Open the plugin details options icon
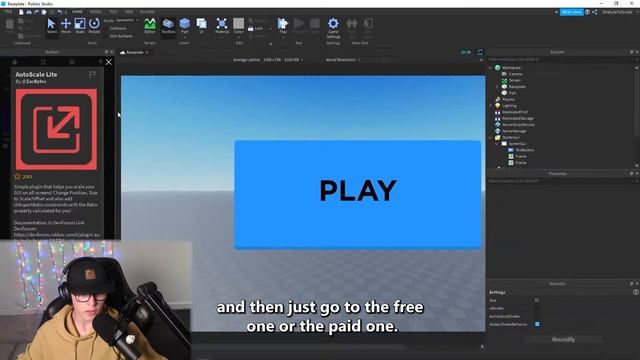The height and width of the screenshot is (360, 640). click(x=92, y=74)
